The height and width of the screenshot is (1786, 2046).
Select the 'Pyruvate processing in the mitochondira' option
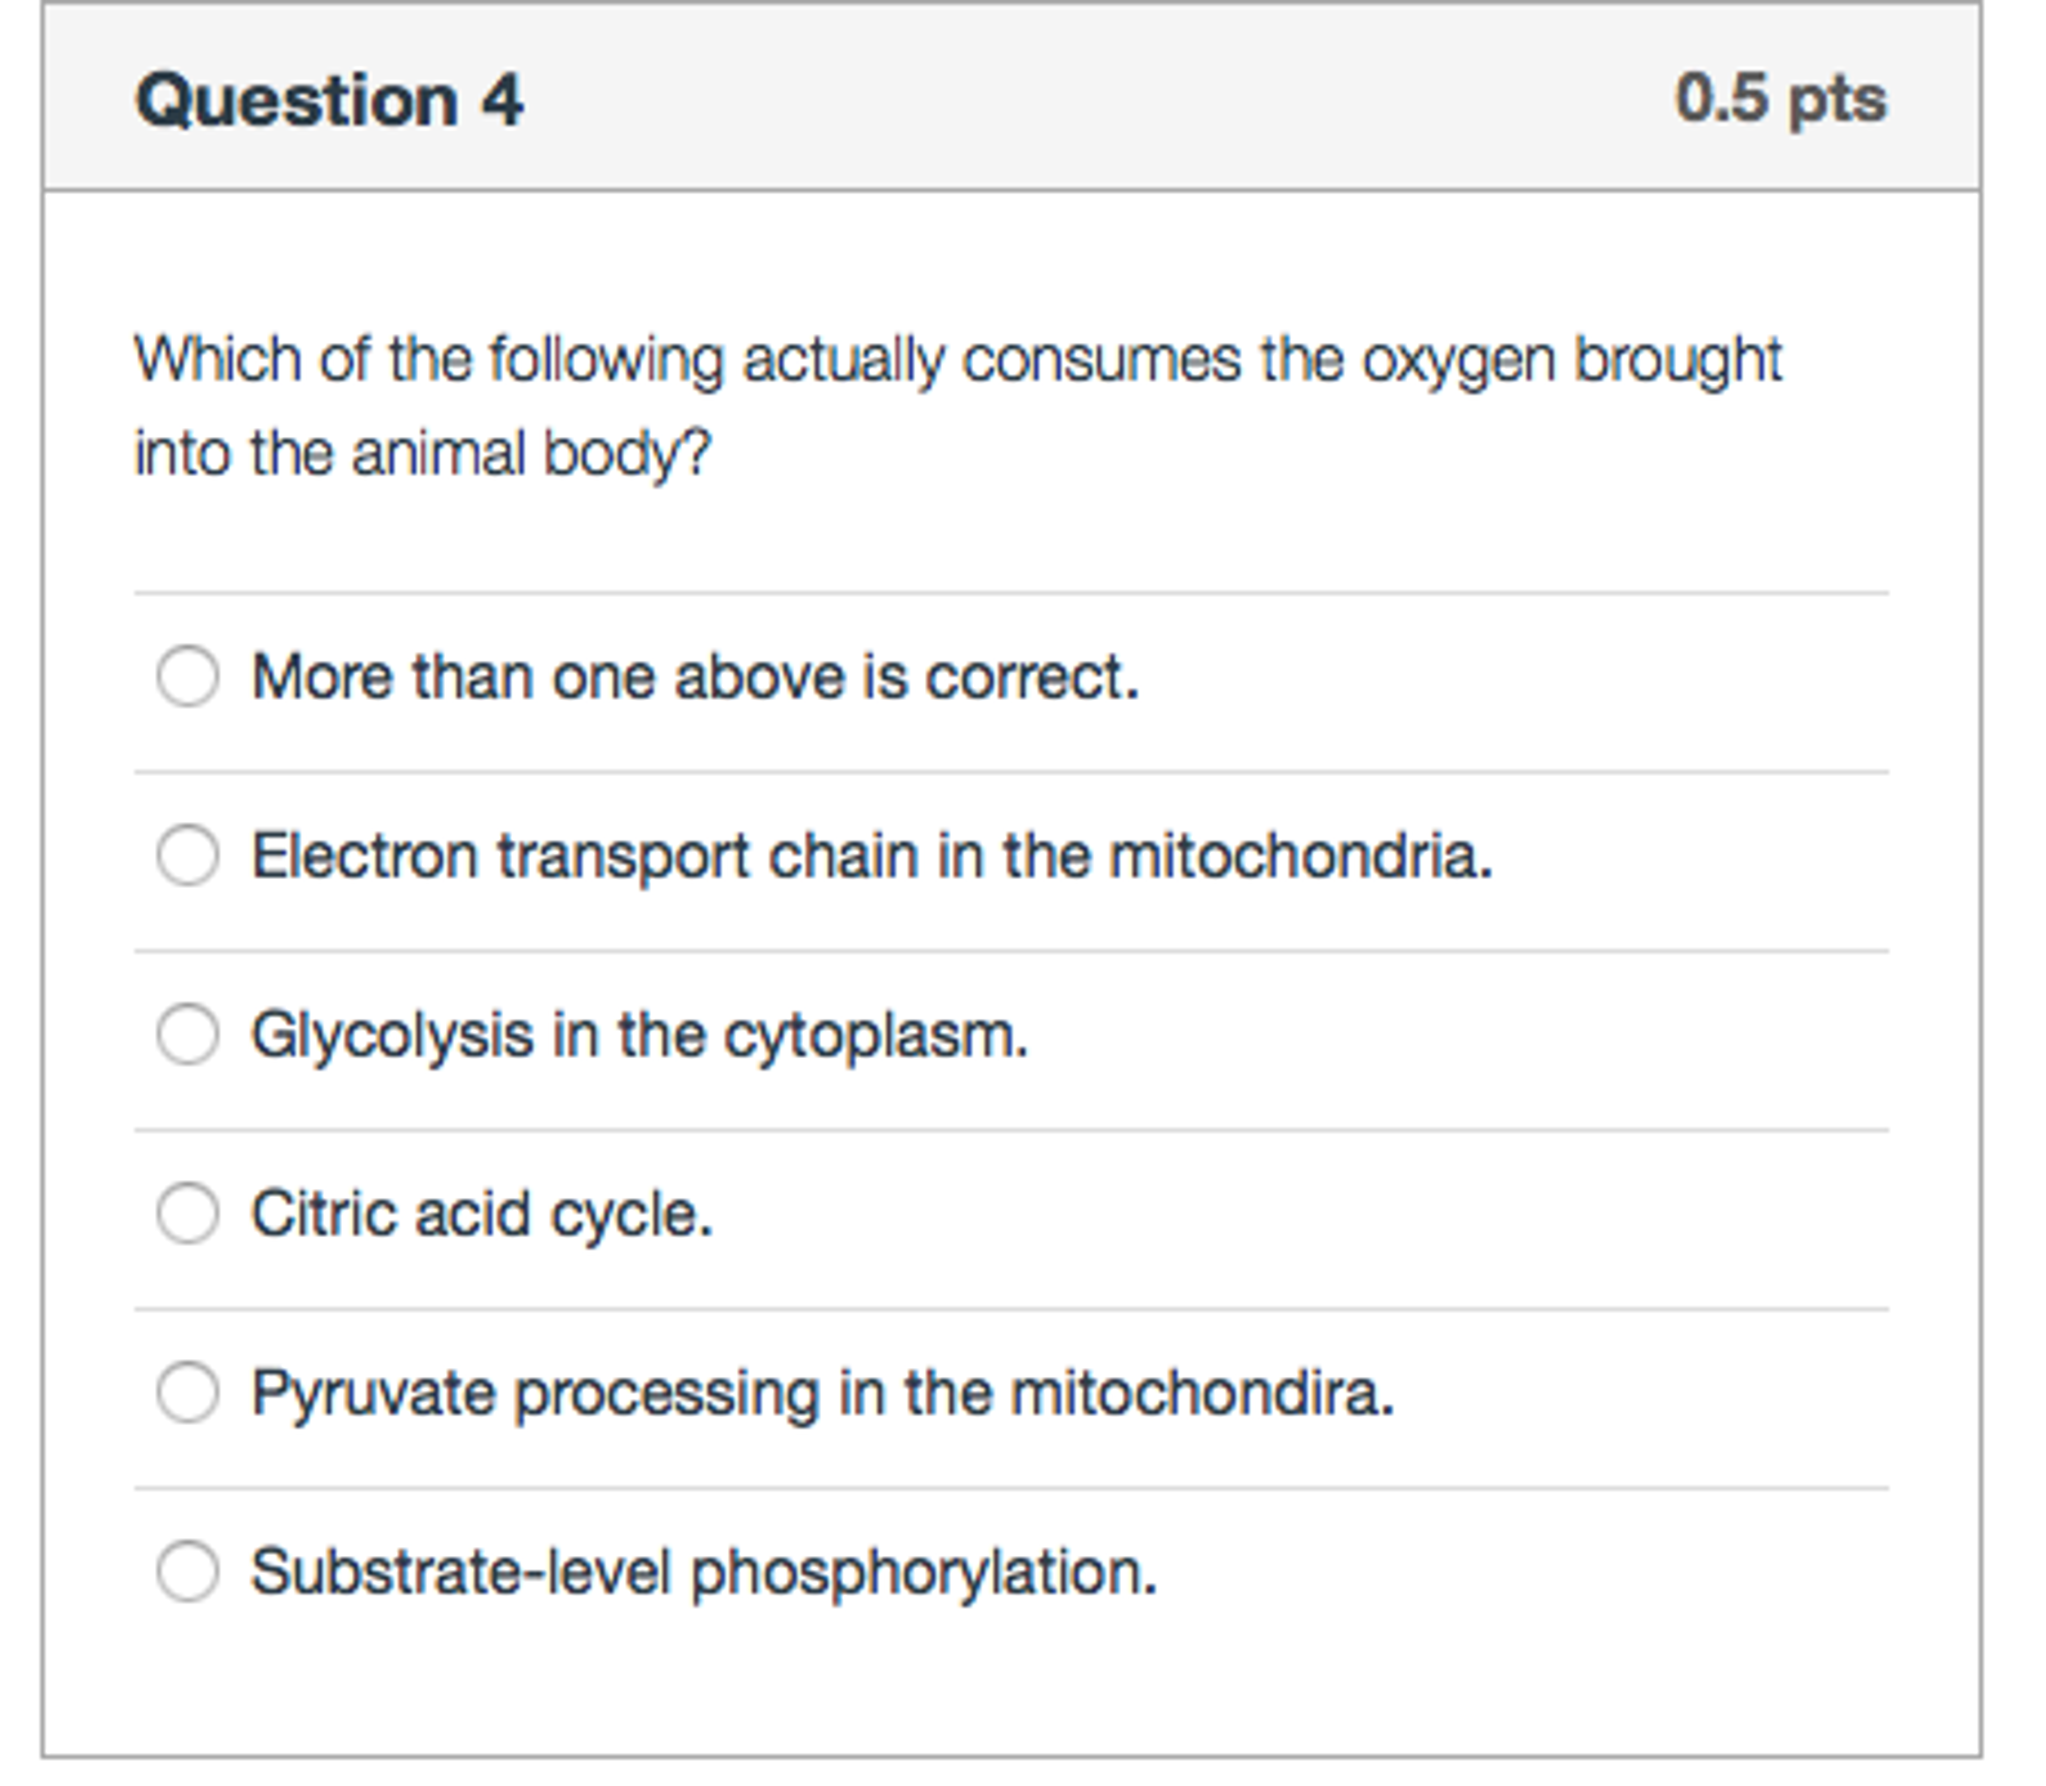tap(190, 1394)
